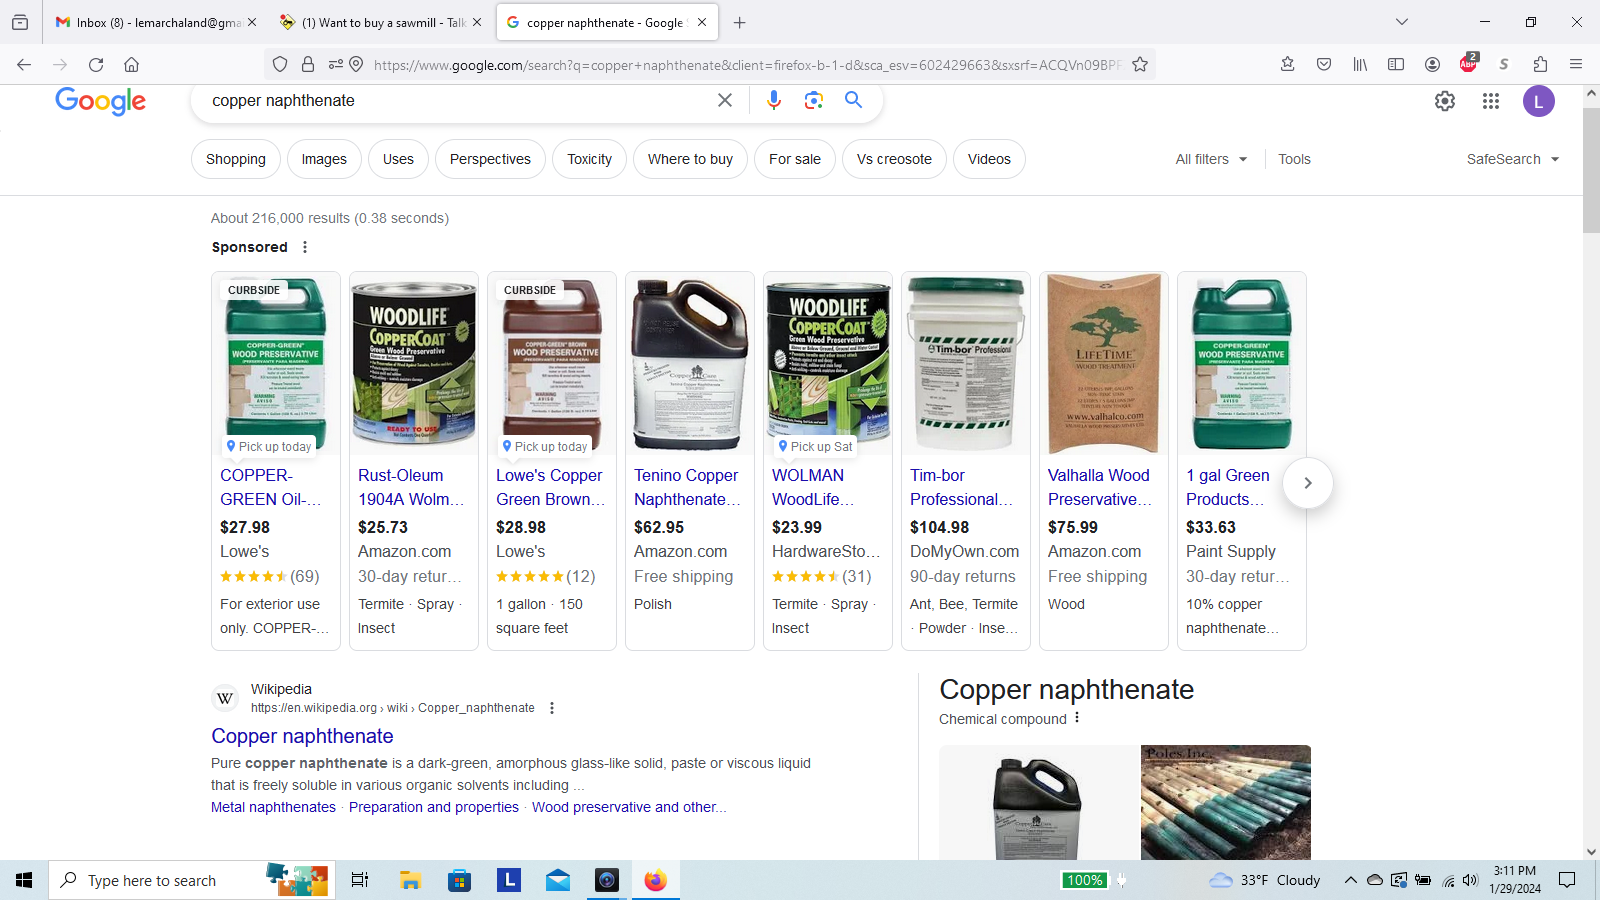Click the Firefox address bar URL

[748, 64]
